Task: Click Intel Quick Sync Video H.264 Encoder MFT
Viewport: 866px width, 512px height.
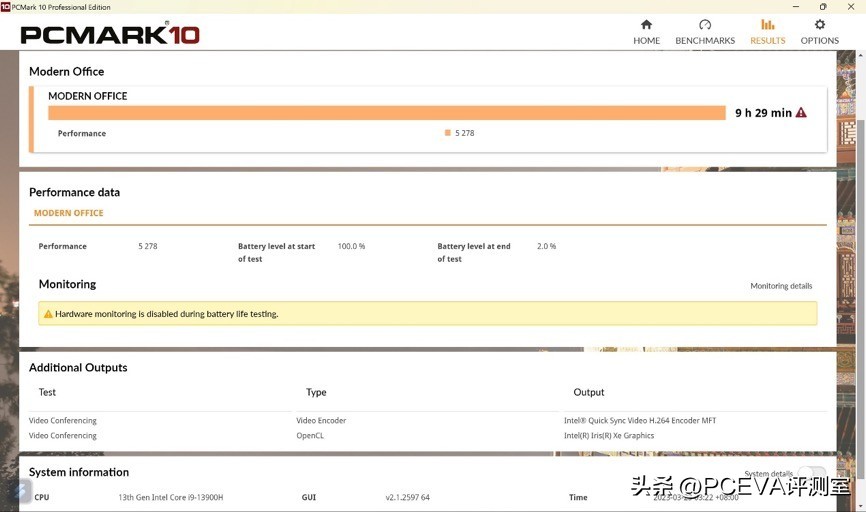Action: 640,420
